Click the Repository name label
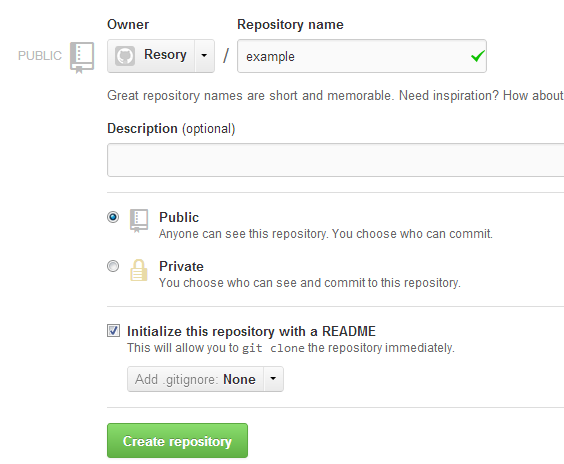This screenshot has height=464, width=564. click(290, 24)
